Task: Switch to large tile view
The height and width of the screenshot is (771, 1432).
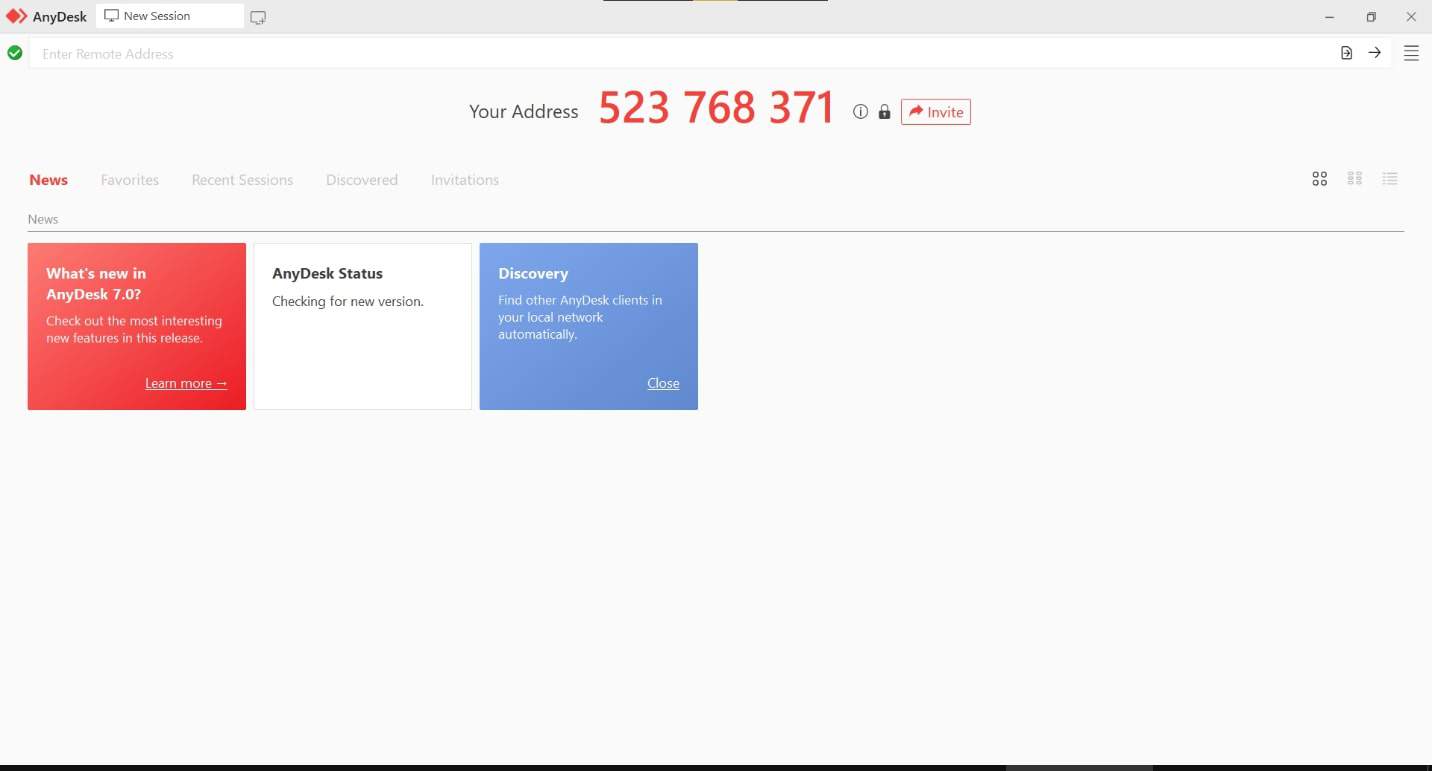Action: point(1320,179)
